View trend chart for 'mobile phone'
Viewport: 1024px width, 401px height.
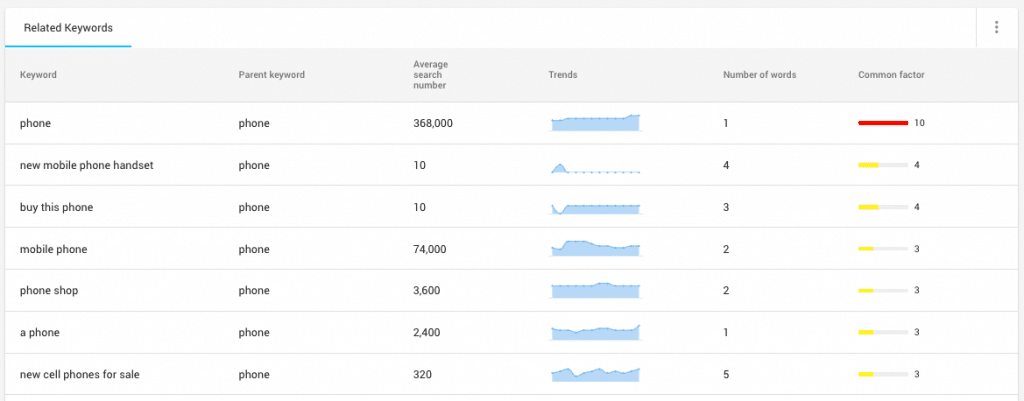(x=595, y=247)
